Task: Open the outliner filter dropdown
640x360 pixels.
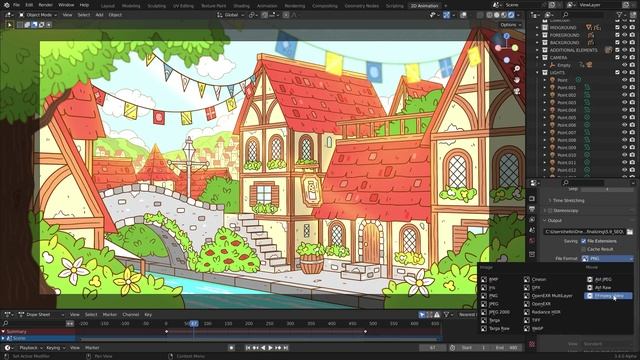Action: [621, 15]
